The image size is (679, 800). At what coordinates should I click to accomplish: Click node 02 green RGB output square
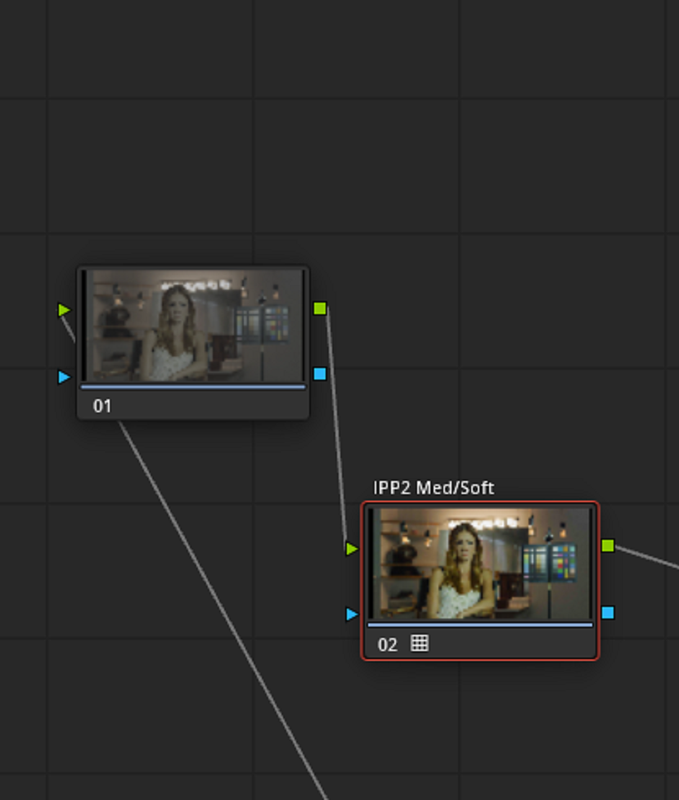click(x=608, y=546)
